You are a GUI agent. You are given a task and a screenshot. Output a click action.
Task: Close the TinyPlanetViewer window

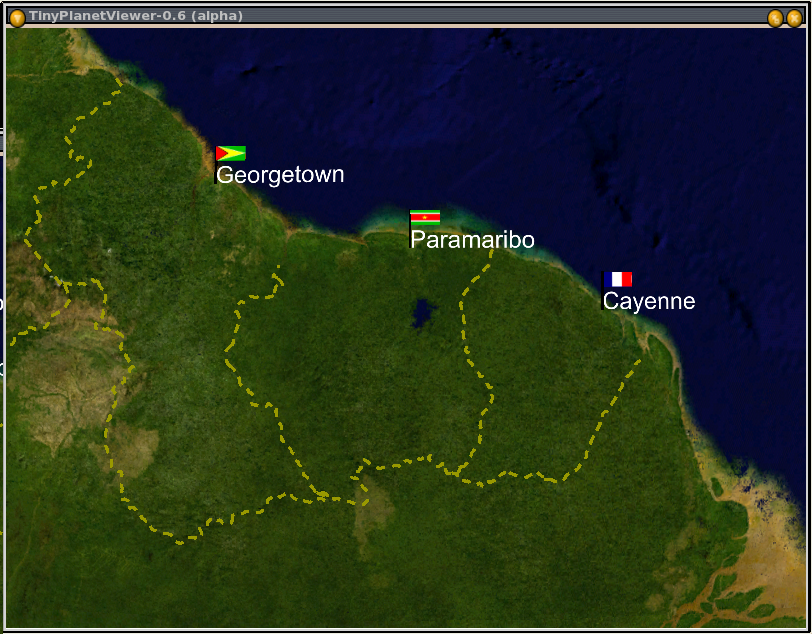coord(793,17)
